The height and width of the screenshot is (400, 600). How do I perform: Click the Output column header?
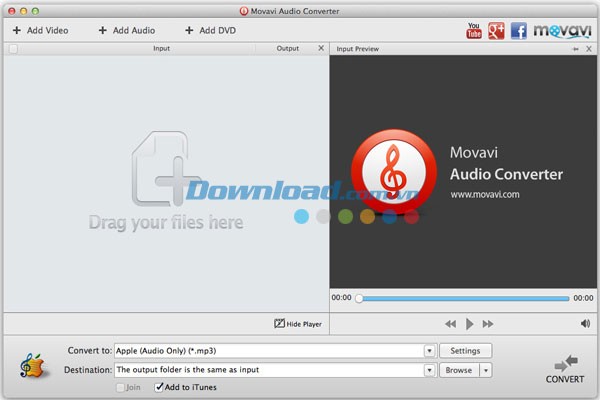pyautogui.click(x=288, y=48)
